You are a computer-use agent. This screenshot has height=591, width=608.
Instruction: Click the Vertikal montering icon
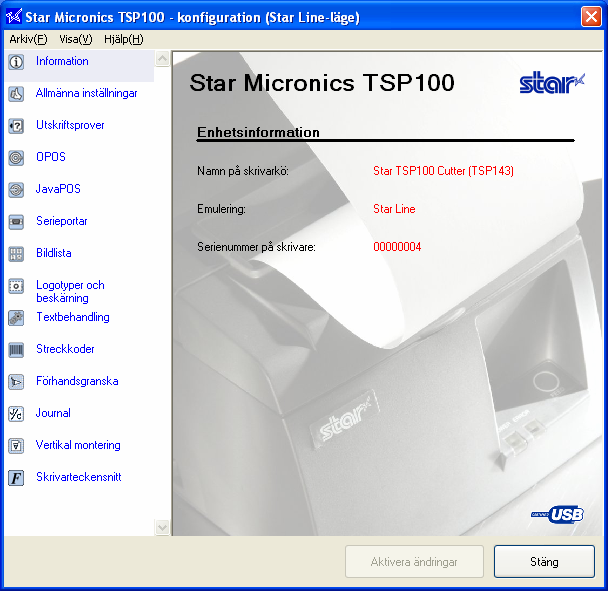(x=16, y=446)
